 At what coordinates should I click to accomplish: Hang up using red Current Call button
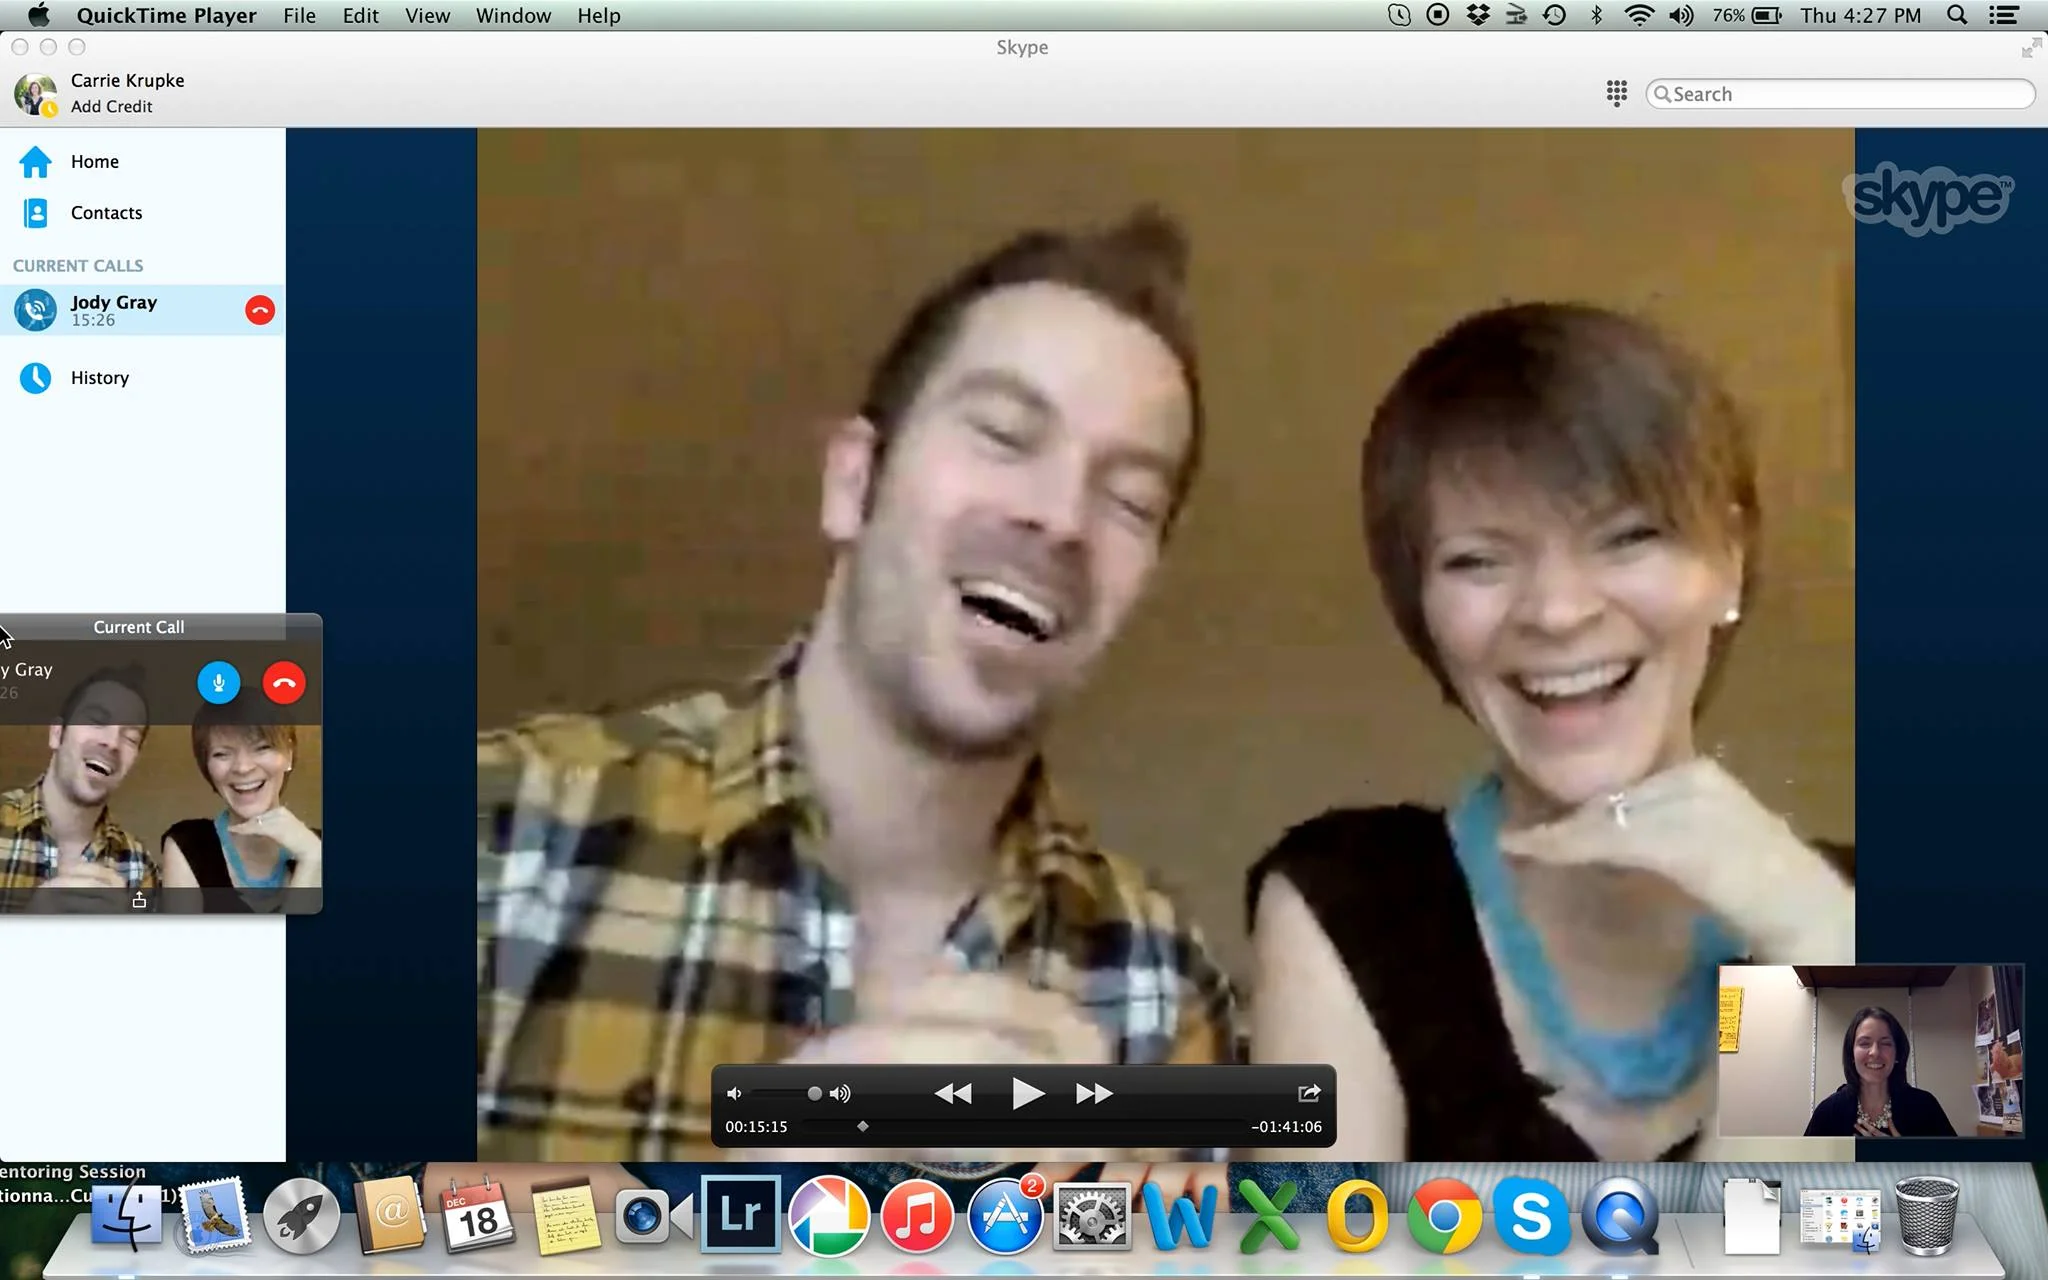pyautogui.click(x=284, y=683)
